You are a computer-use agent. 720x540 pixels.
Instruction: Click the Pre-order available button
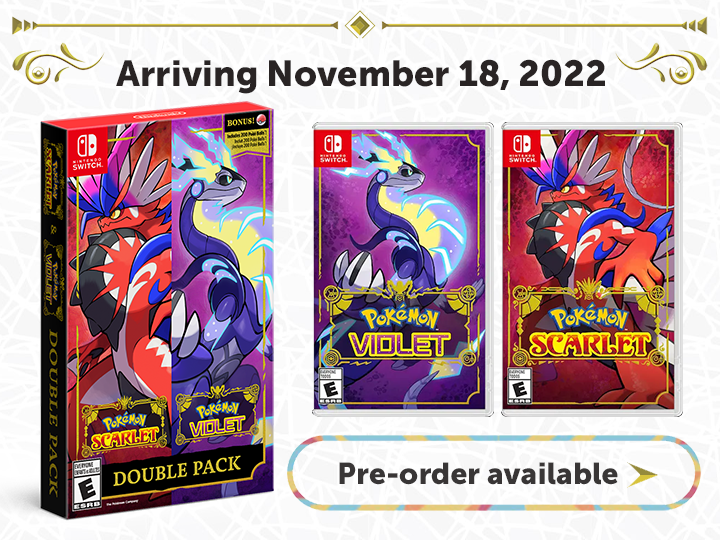point(494,473)
